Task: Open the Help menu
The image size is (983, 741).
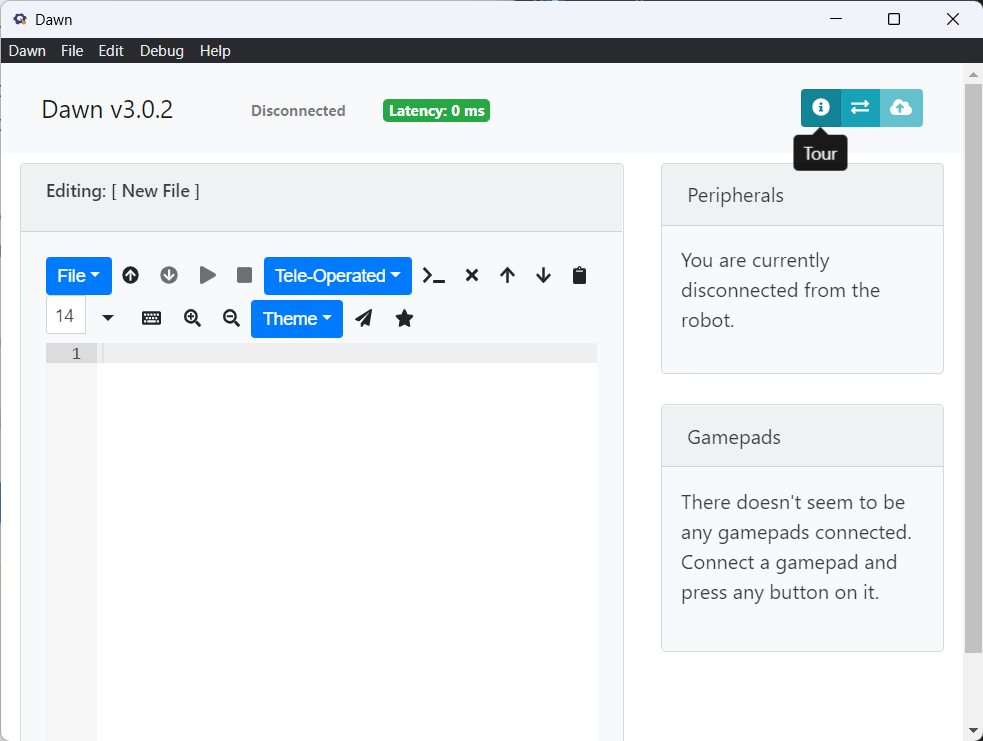Action: click(215, 51)
